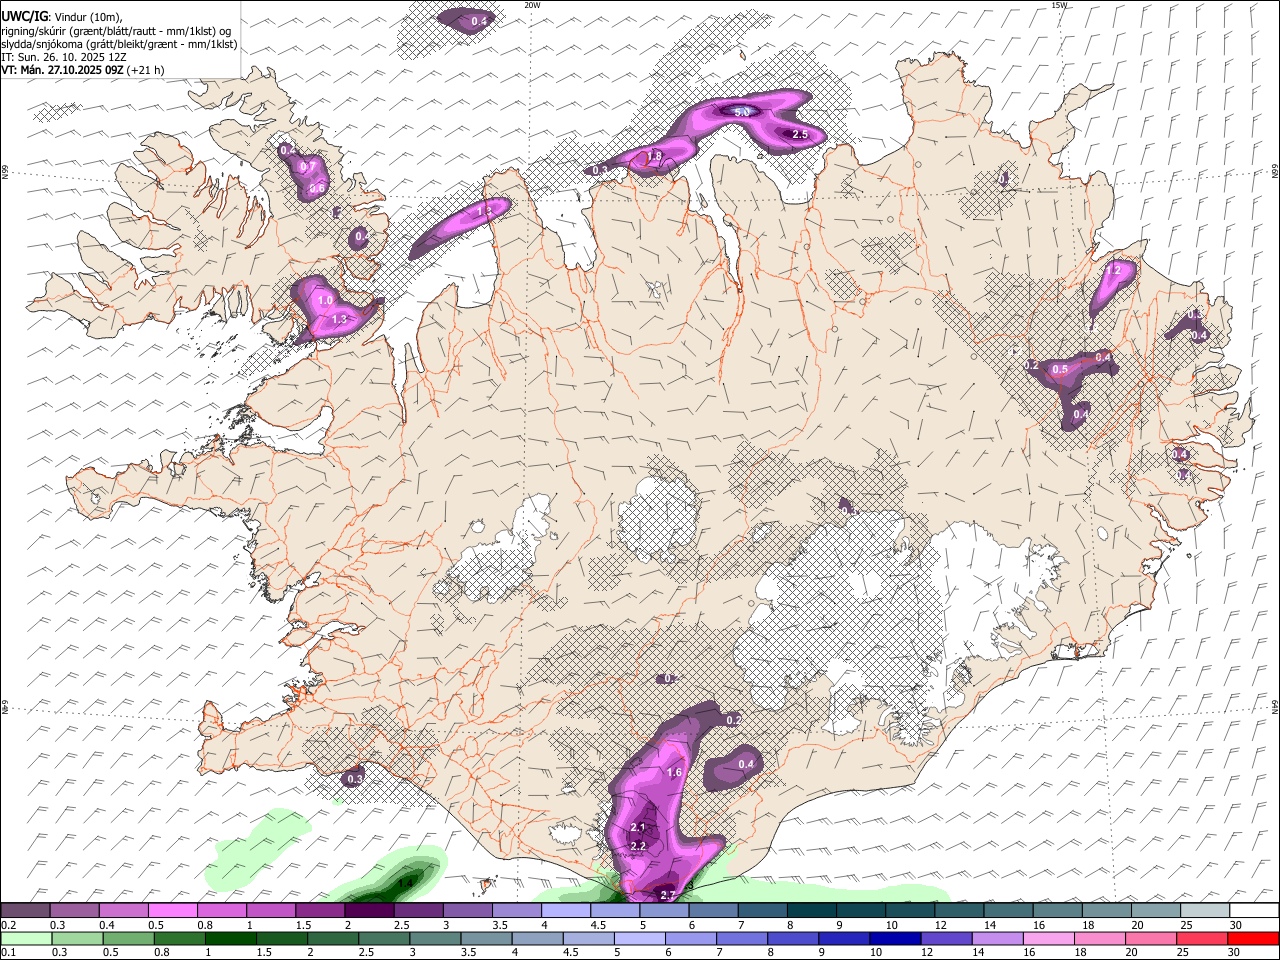Click the '1.6' value in the south
Screen dimensions: 1280x960
click(x=674, y=773)
